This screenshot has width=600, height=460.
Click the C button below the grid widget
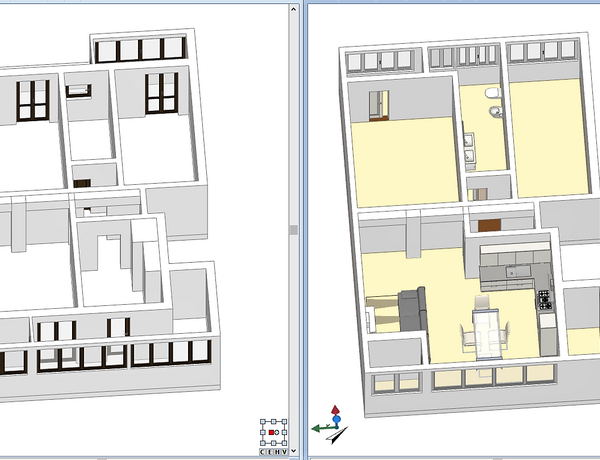pyautogui.click(x=264, y=452)
